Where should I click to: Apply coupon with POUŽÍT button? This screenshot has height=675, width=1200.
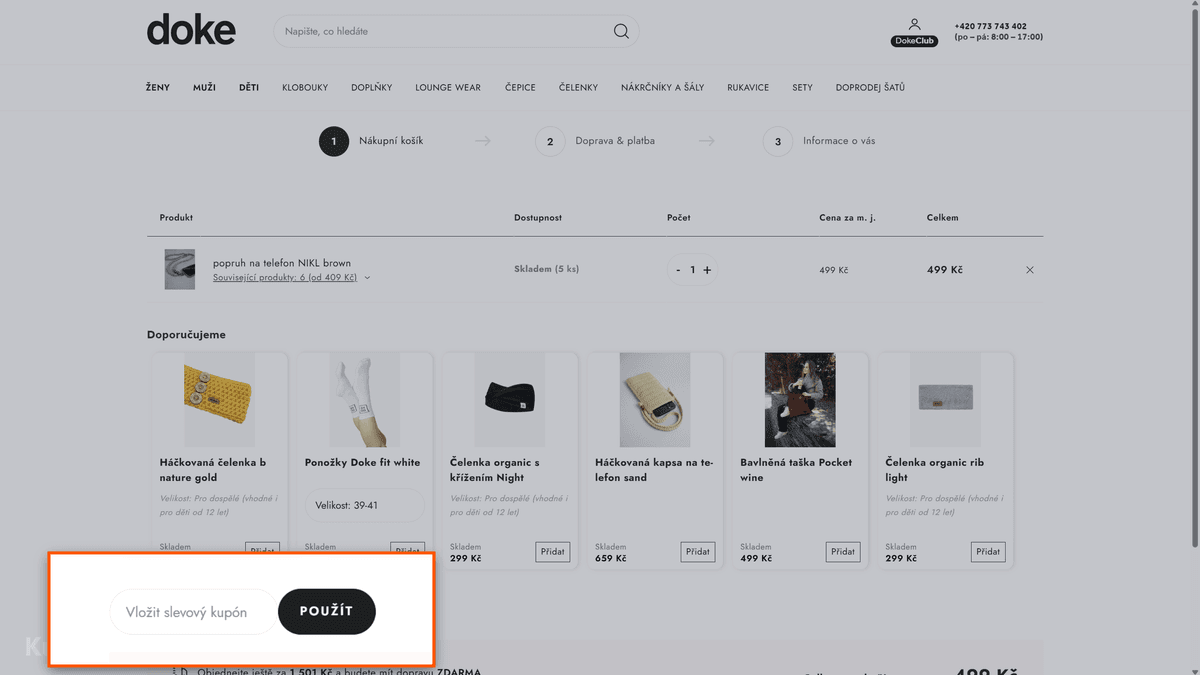(326, 611)
